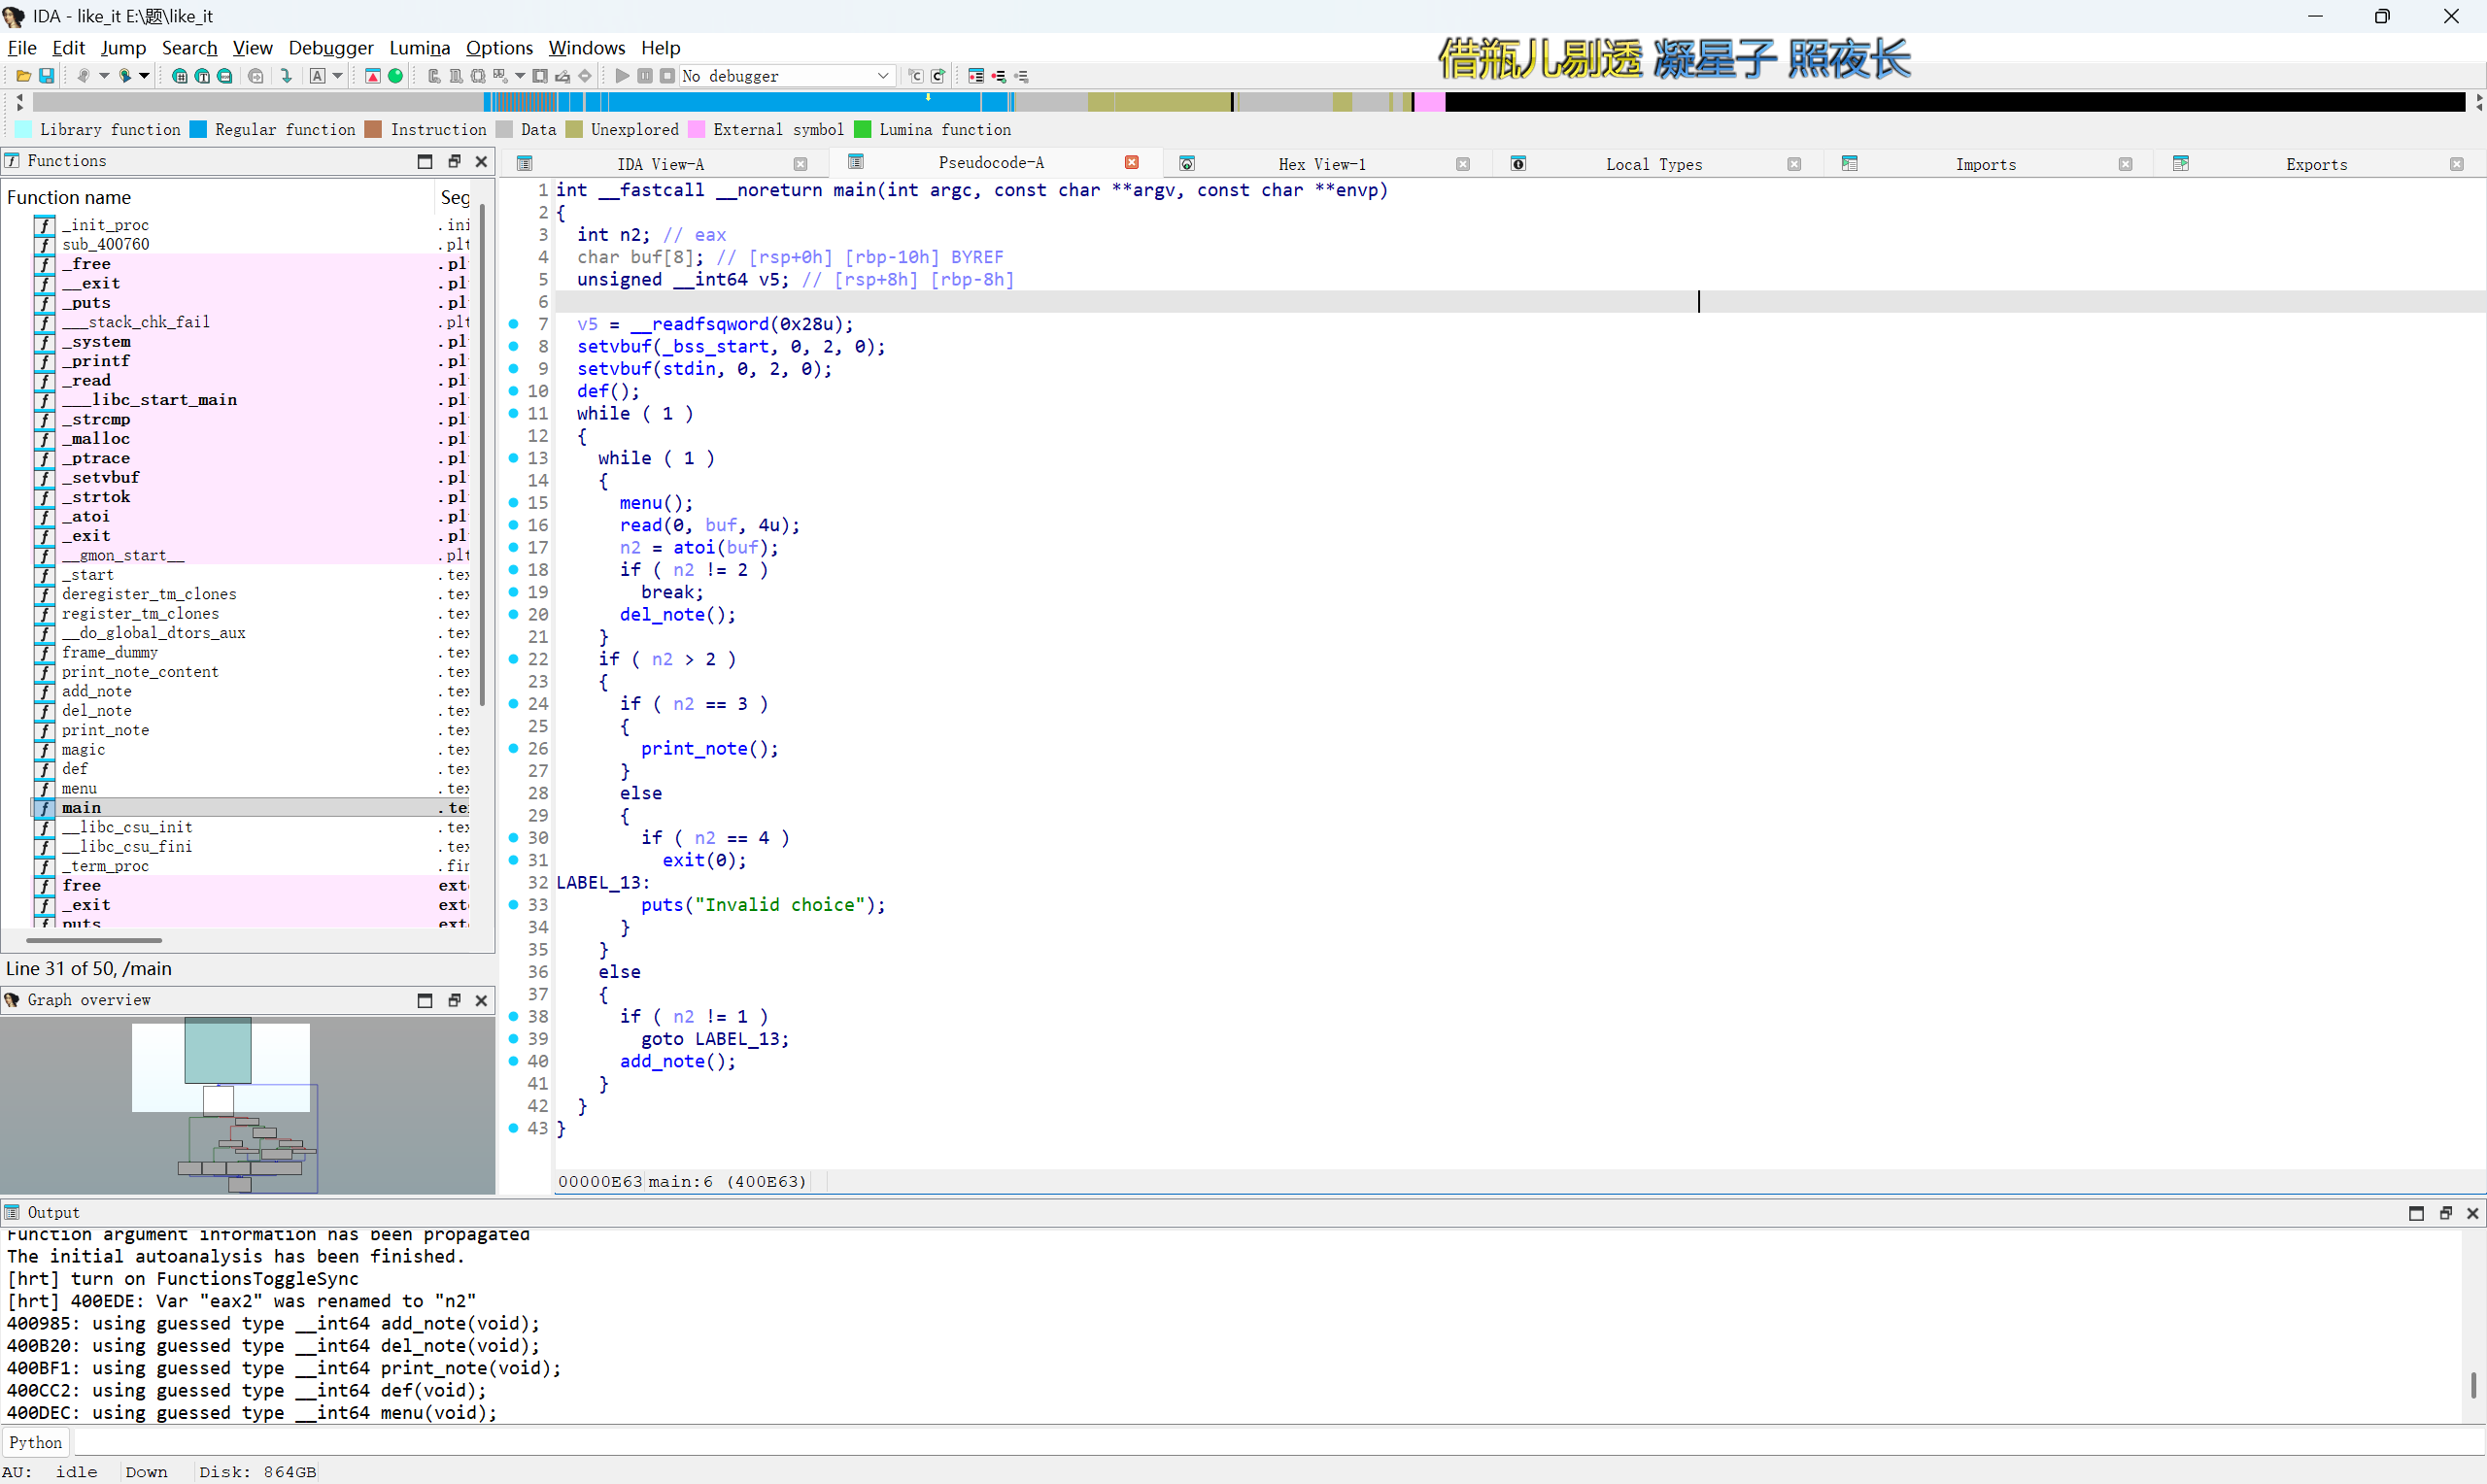Image resolution: width=2487 pixels, height=1484 pixels.
Task: Close the Pseudocode-A tab
Action: (1132, 162)
